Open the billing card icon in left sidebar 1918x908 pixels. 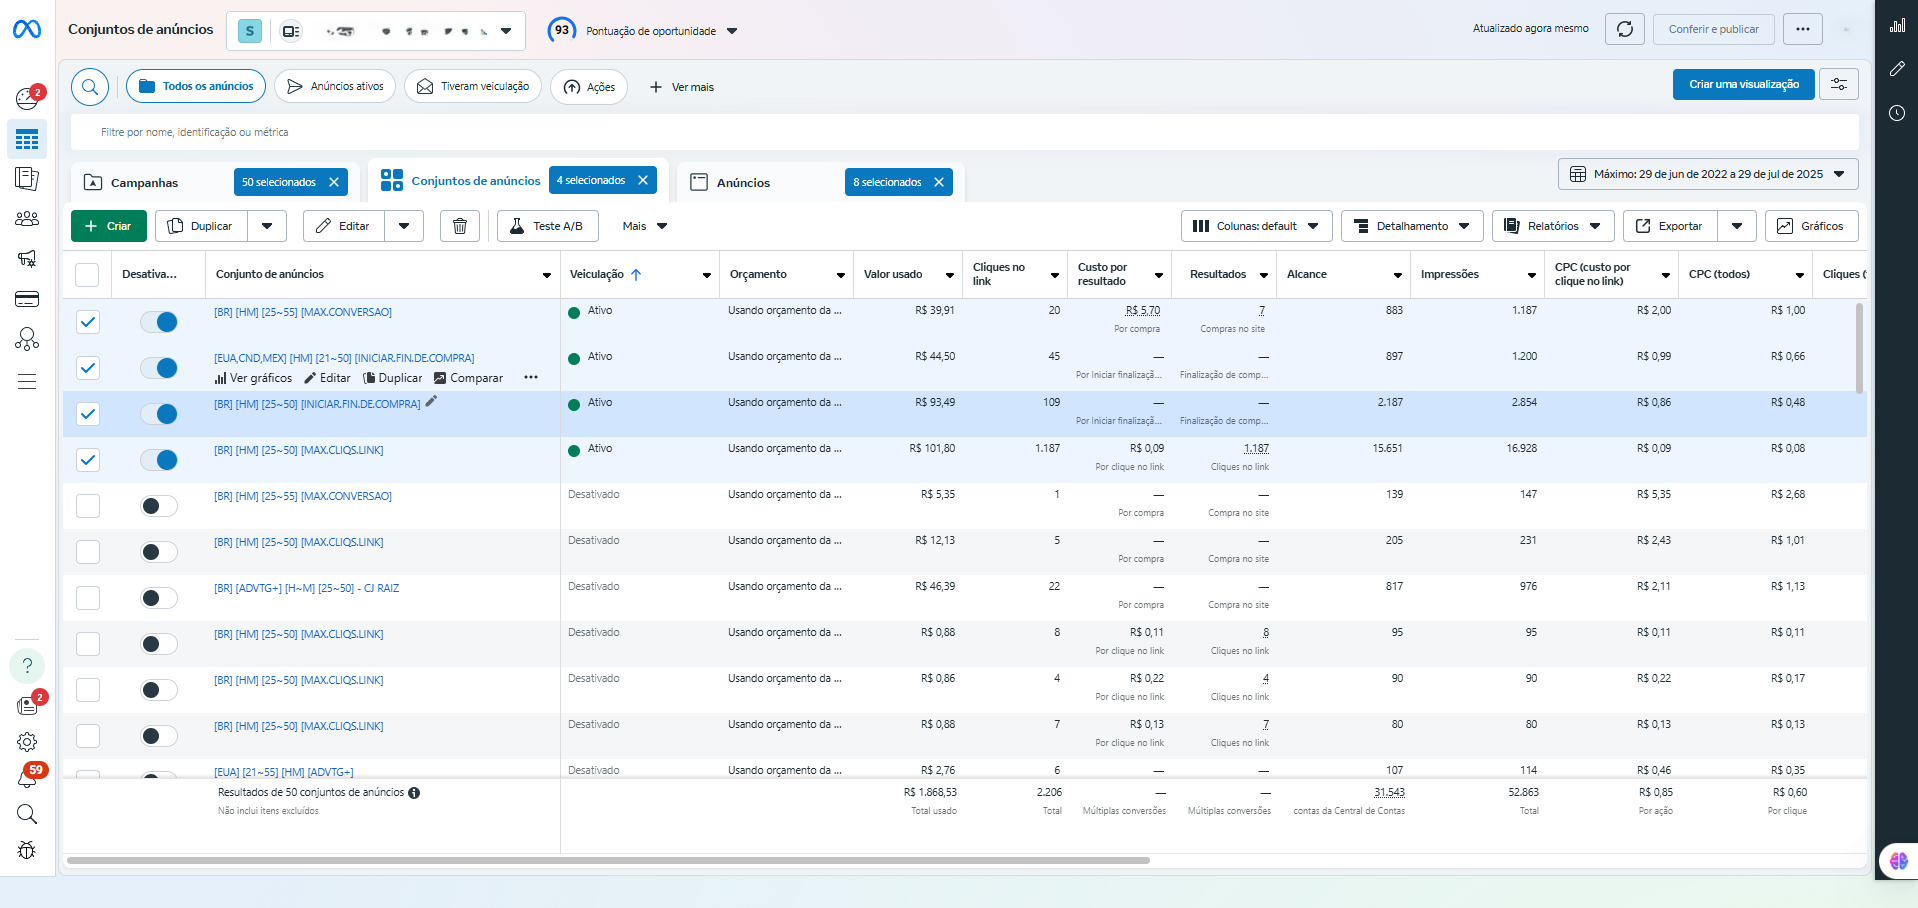27,299
